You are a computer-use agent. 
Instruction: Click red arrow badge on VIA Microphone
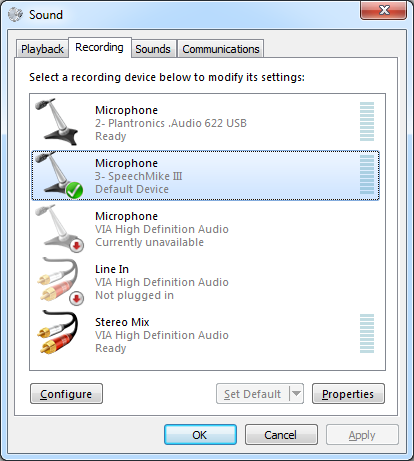pos(76,246)
